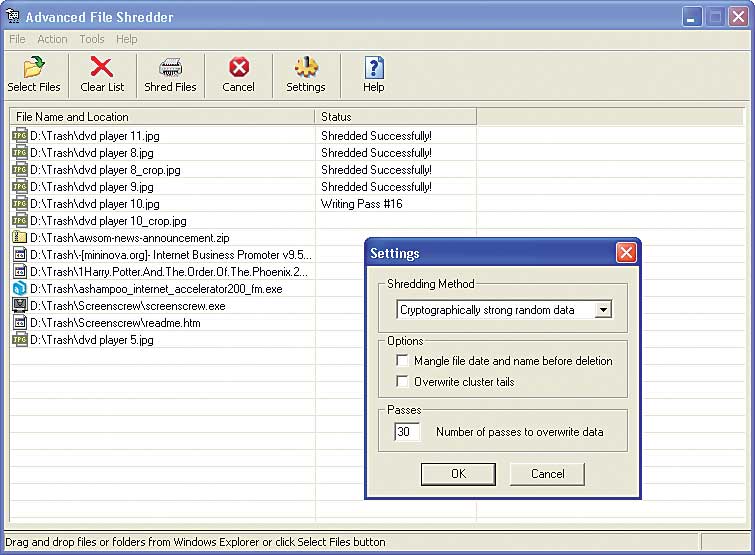The width and height of the screenshot is (755, 555).
Task: Minimize the Advanced File Shredder window
Action: click(692, 17)
